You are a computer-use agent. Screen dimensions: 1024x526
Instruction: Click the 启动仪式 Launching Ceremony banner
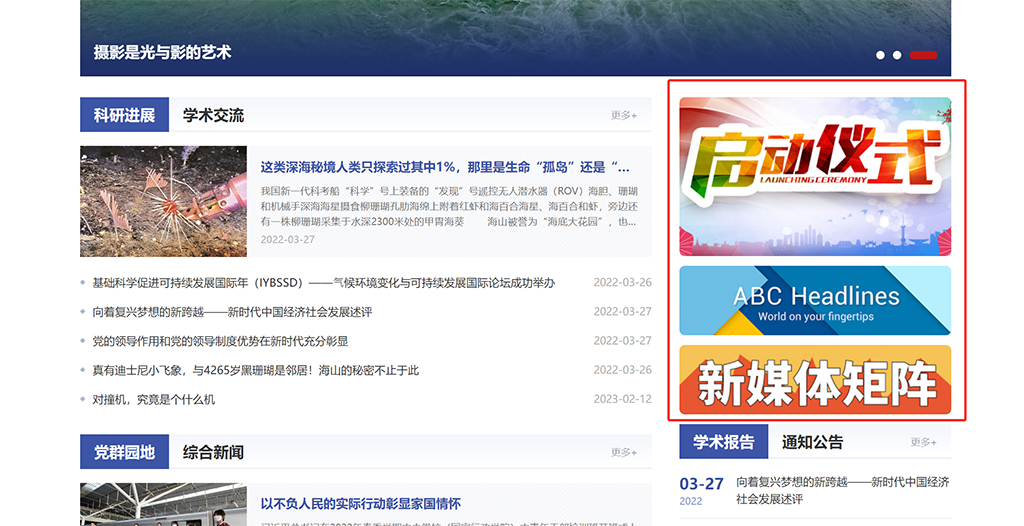[815, 176]
